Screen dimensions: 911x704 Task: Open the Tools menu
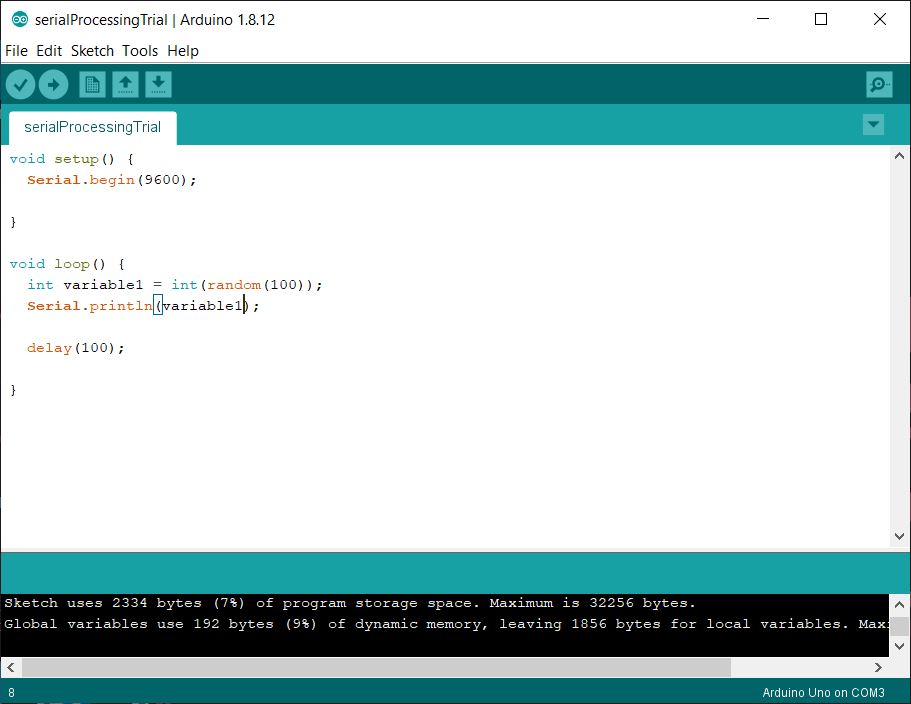(140, 51)
